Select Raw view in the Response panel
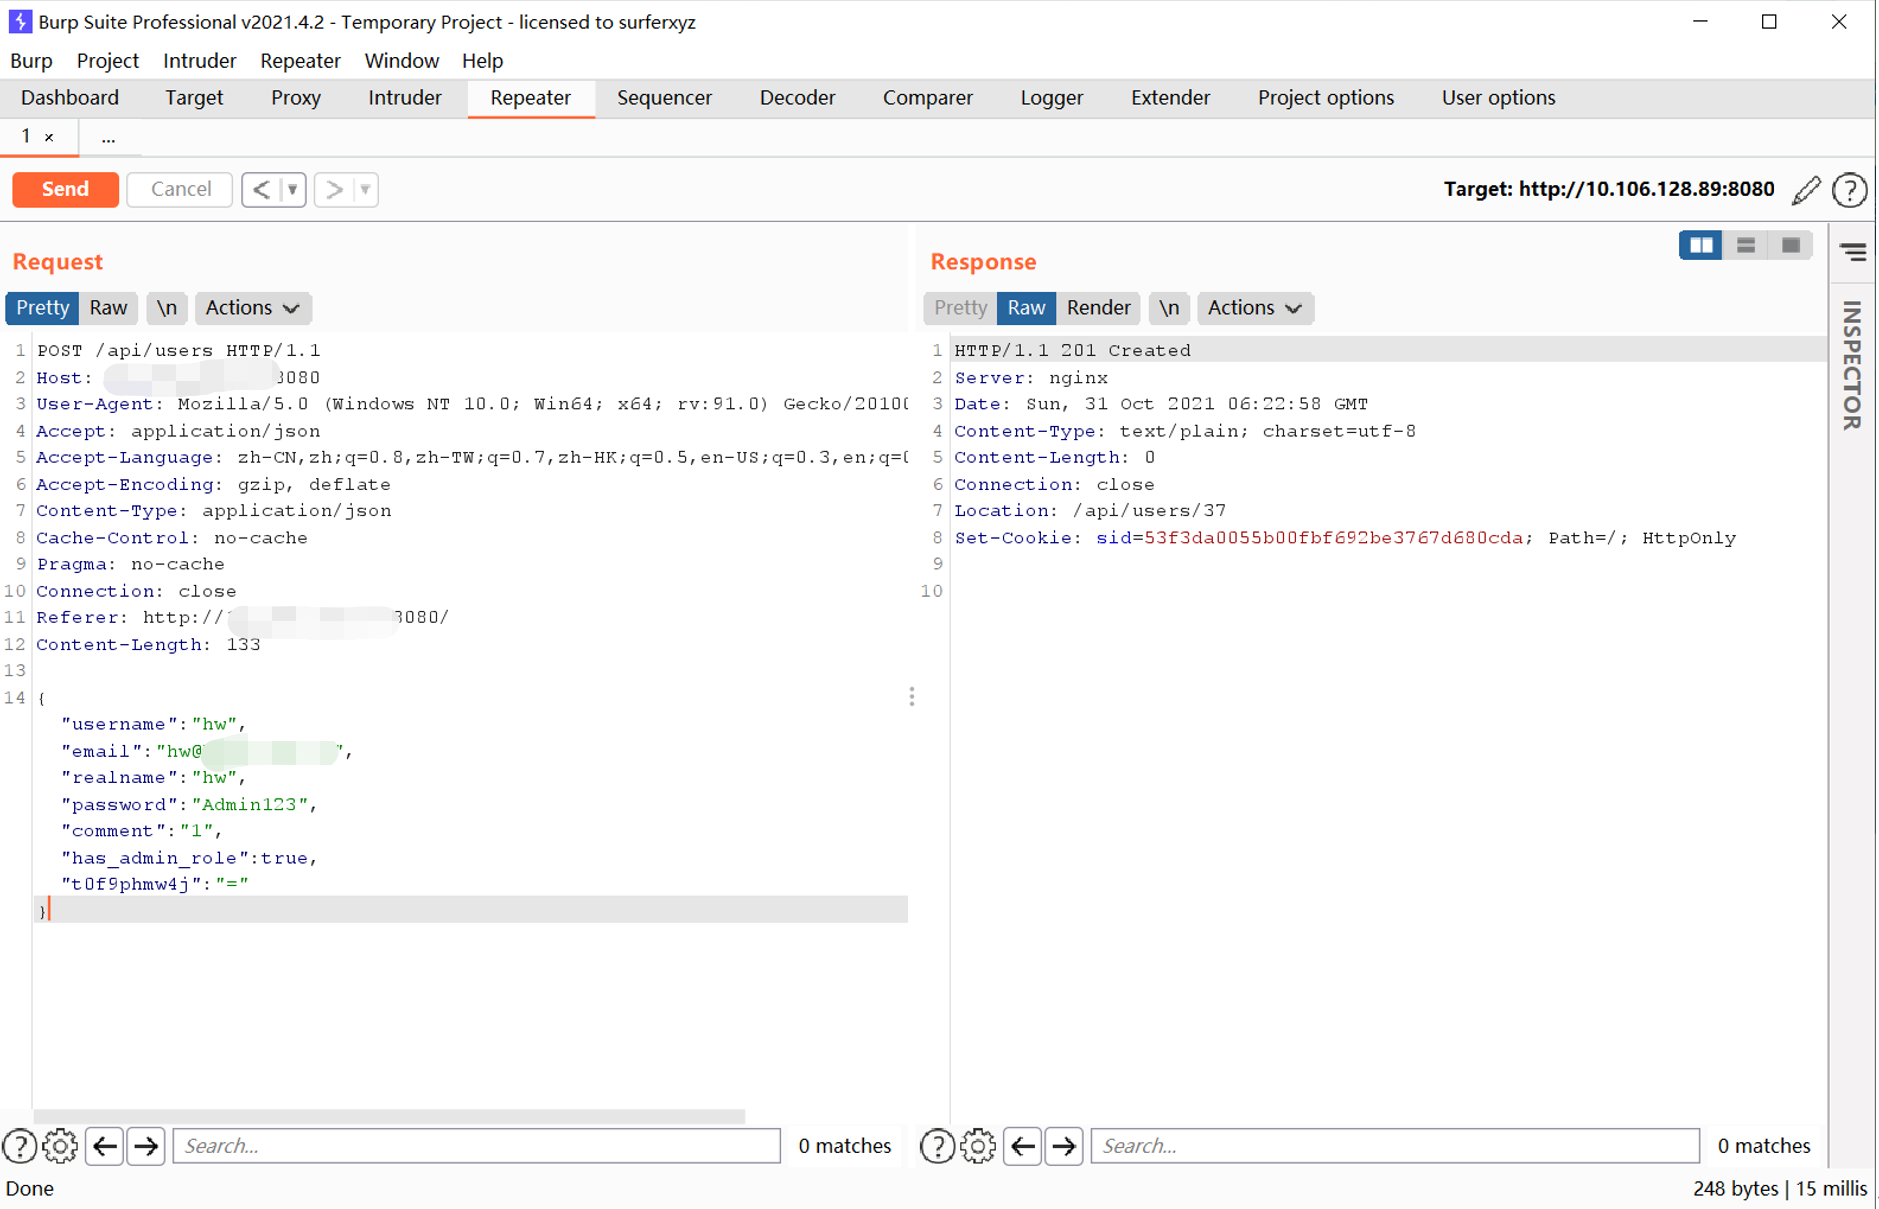1879x1209 pixels. point(1026,308)
